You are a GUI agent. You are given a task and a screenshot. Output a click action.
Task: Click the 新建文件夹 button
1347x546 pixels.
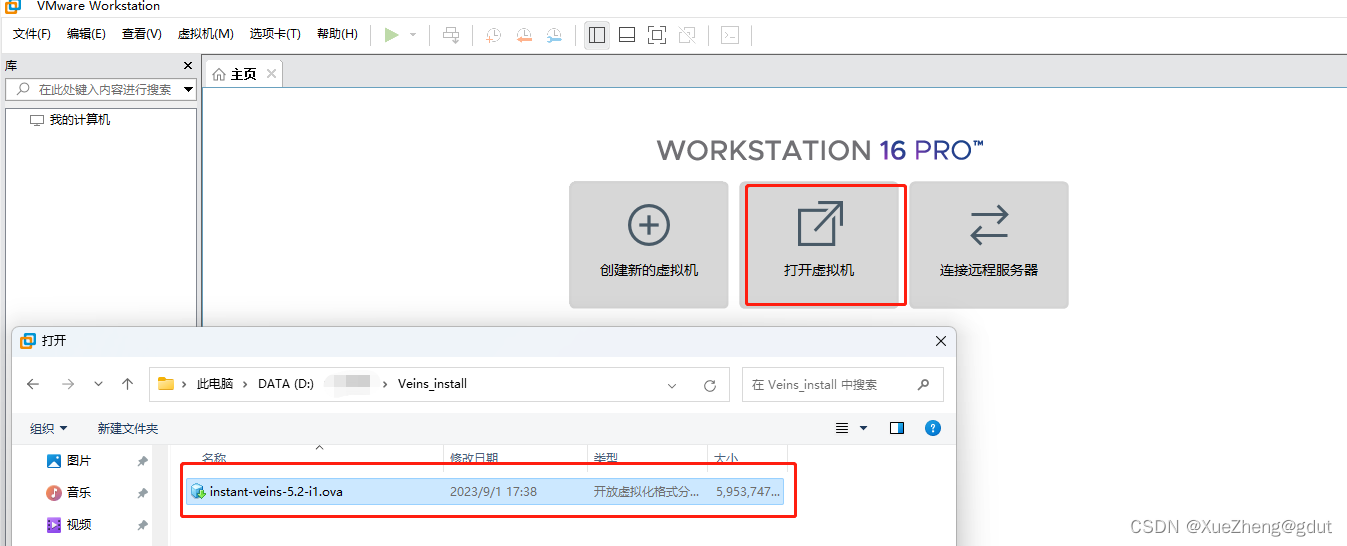pyautogui.click(x=128, y=428)
